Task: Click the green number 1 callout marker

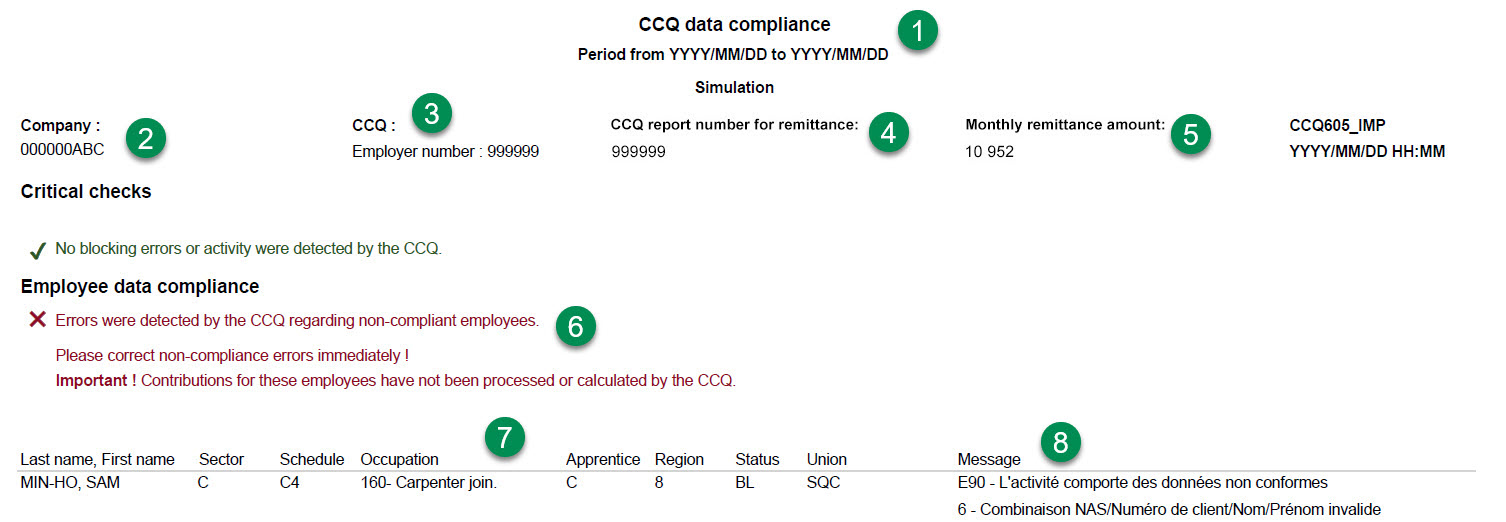Action: click(x=917, y=29)
